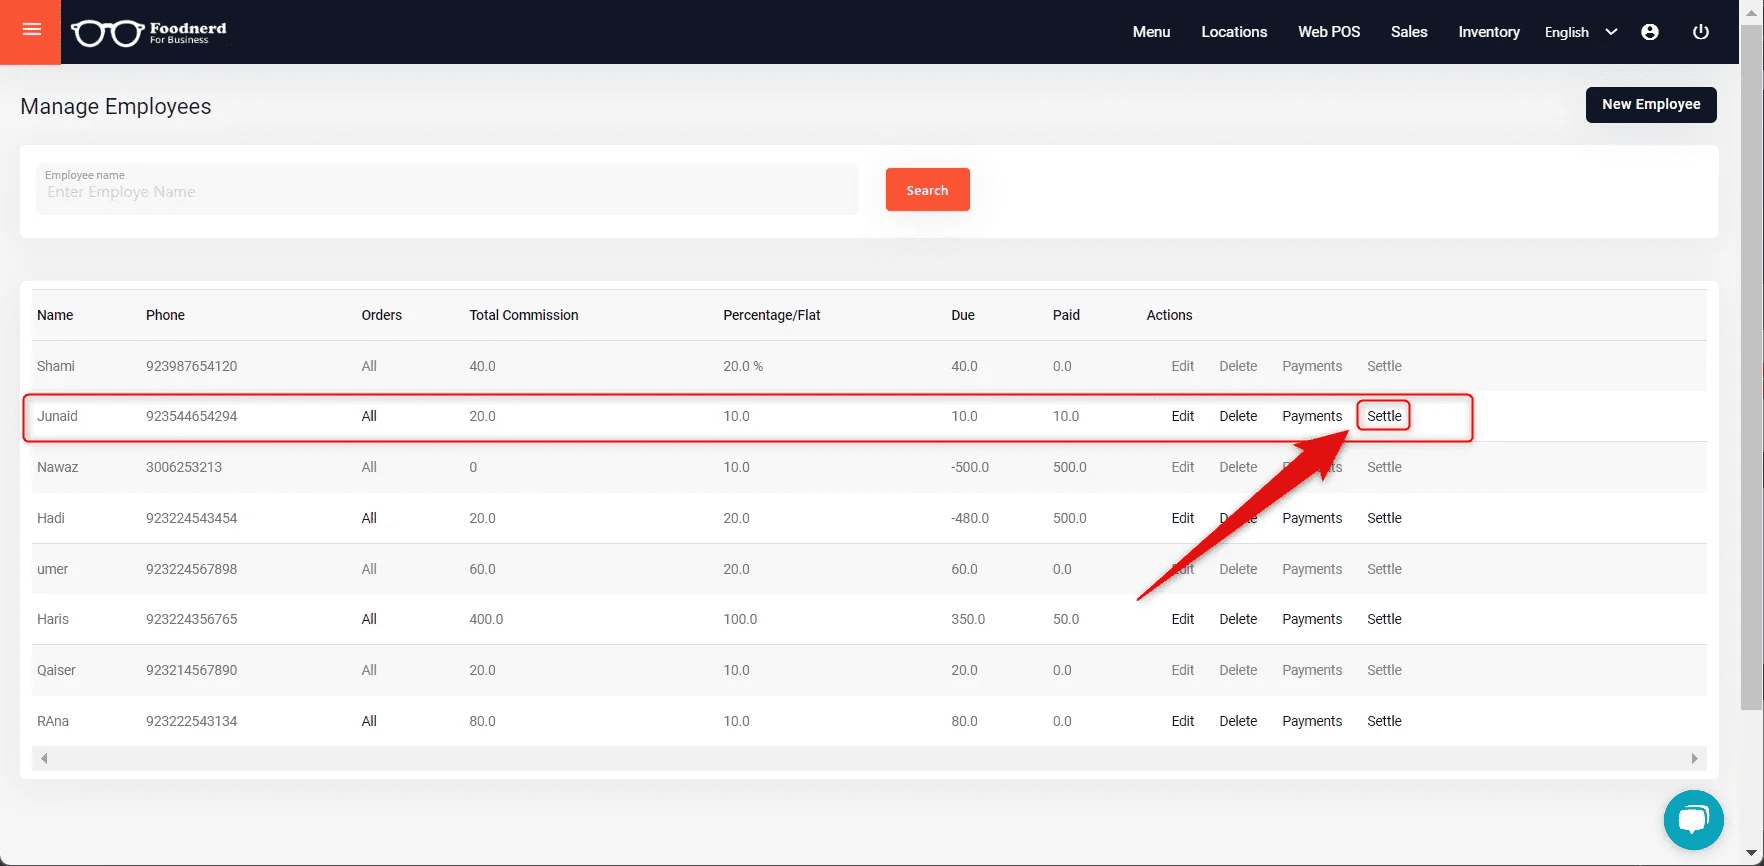Viewport: 1764px width, 866px height.
Task: Delete the employee Nawaz
Action: (1238, 467)
